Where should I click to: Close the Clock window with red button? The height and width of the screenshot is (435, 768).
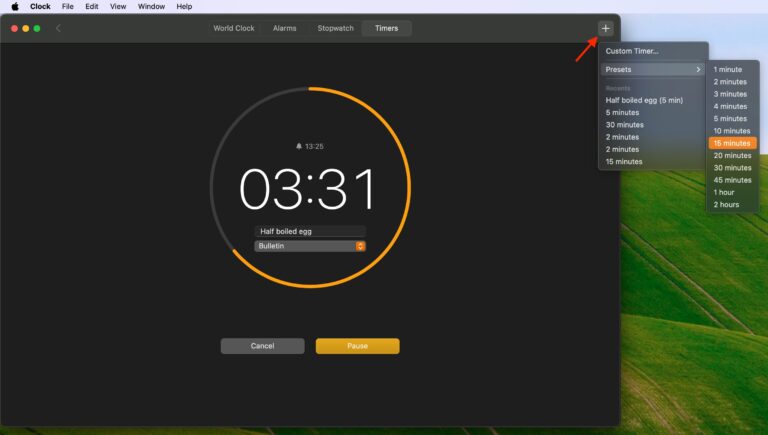click(15, 28)
